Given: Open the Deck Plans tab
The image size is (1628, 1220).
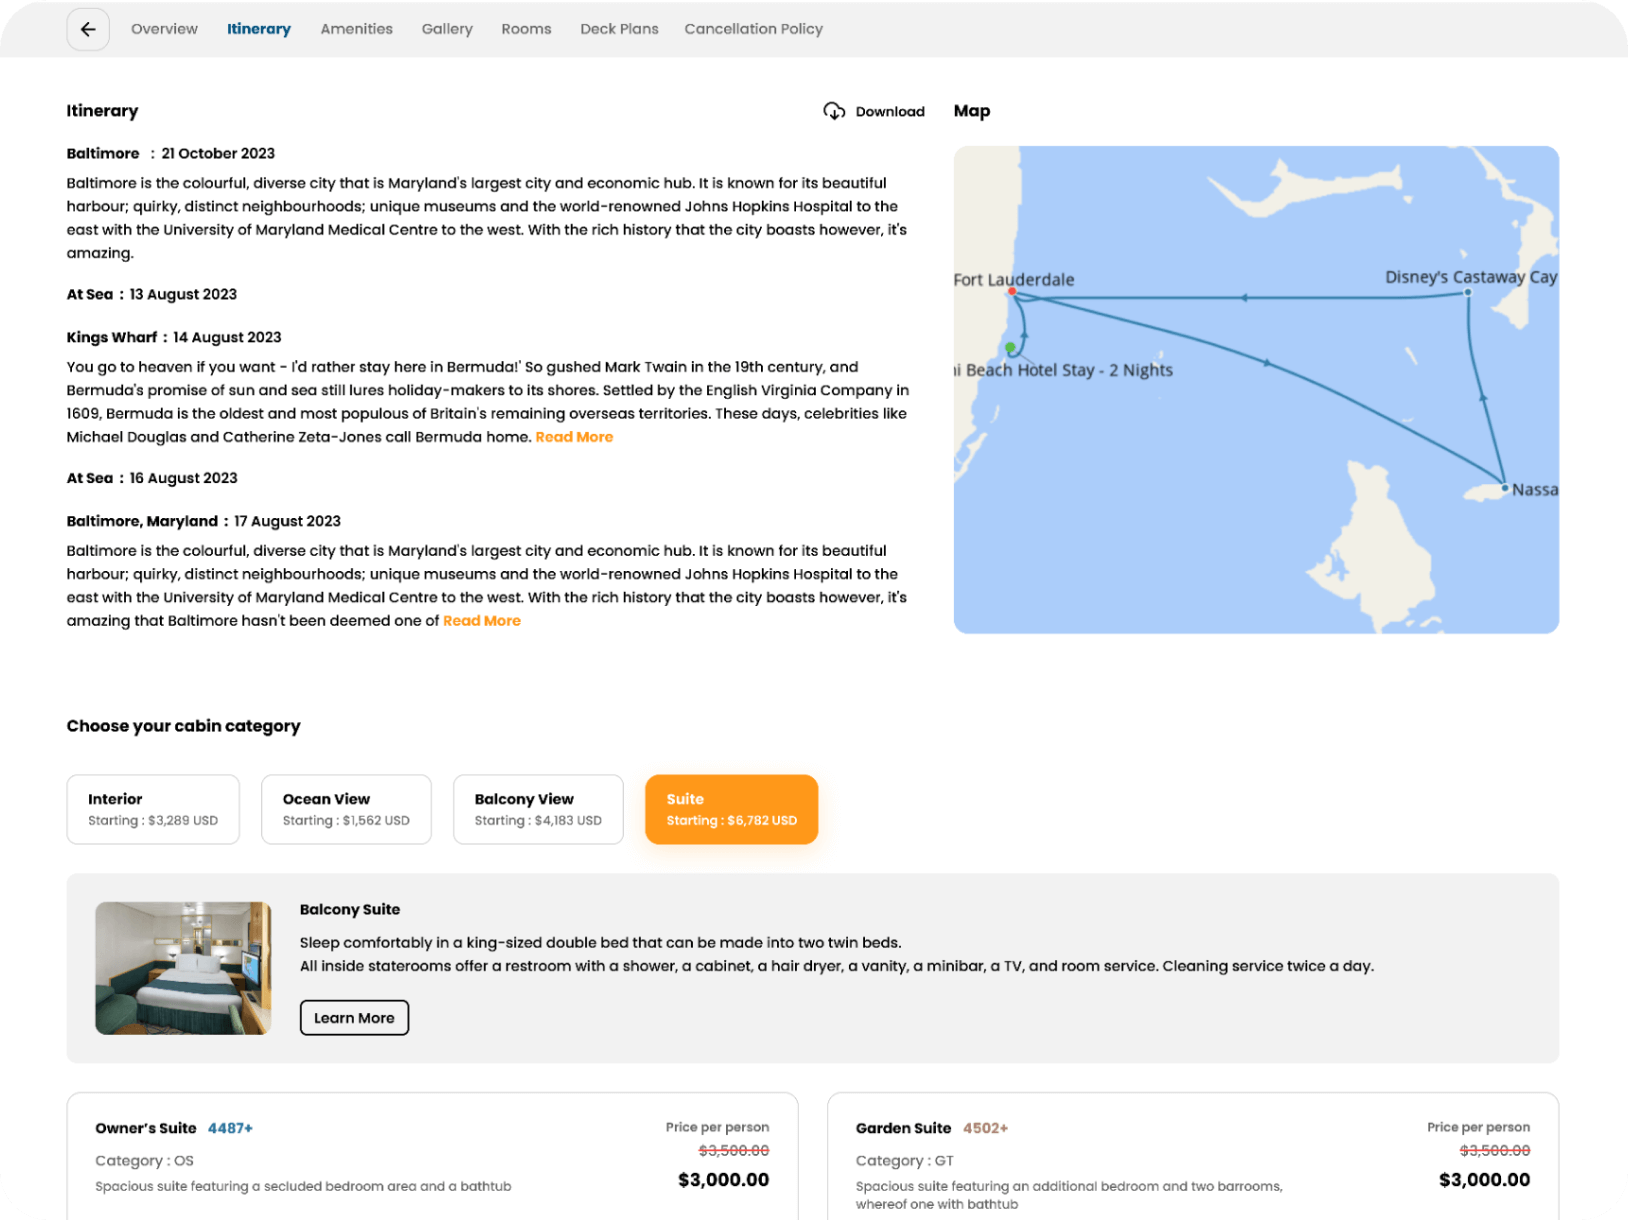Looking at the screenshot, I should [x=619, y=29].
